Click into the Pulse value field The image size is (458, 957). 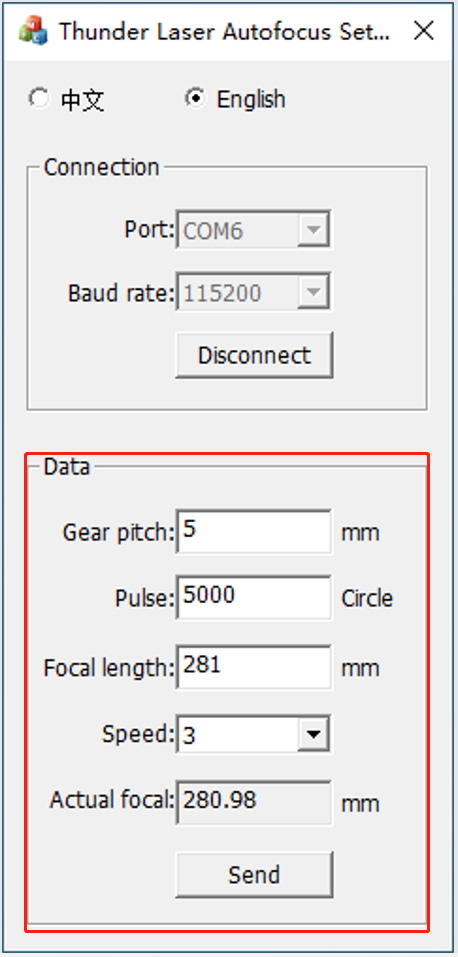pyautogui.click(x=254, y=597)
